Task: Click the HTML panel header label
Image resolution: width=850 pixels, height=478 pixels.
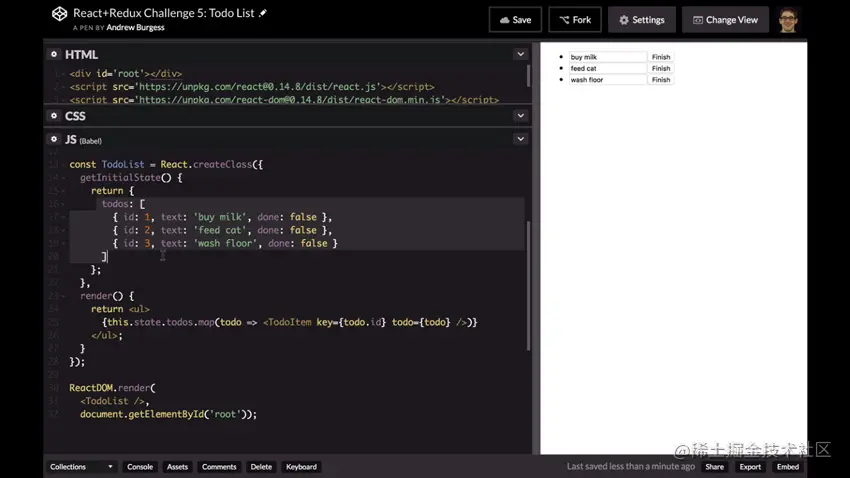Action: 81,55
